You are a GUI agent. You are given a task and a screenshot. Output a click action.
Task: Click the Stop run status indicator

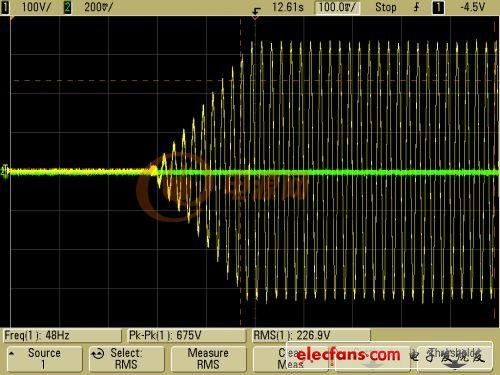[386, 7]
